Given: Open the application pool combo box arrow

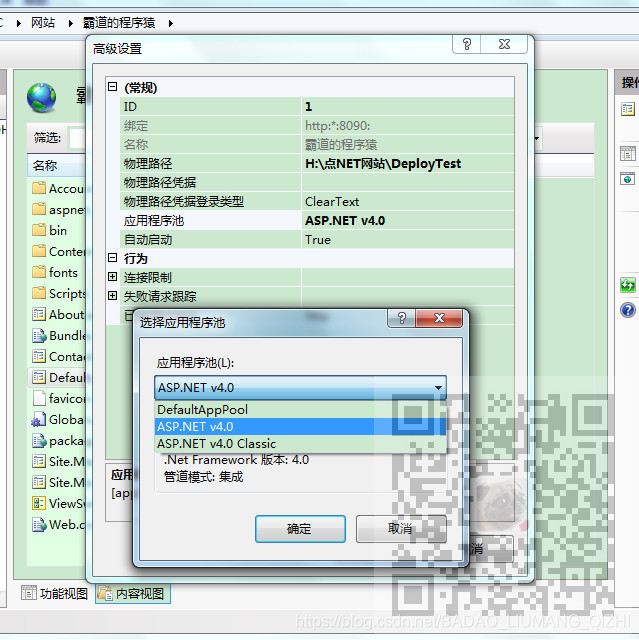Looking at the screenshot, I should click(x=438, y=387).
